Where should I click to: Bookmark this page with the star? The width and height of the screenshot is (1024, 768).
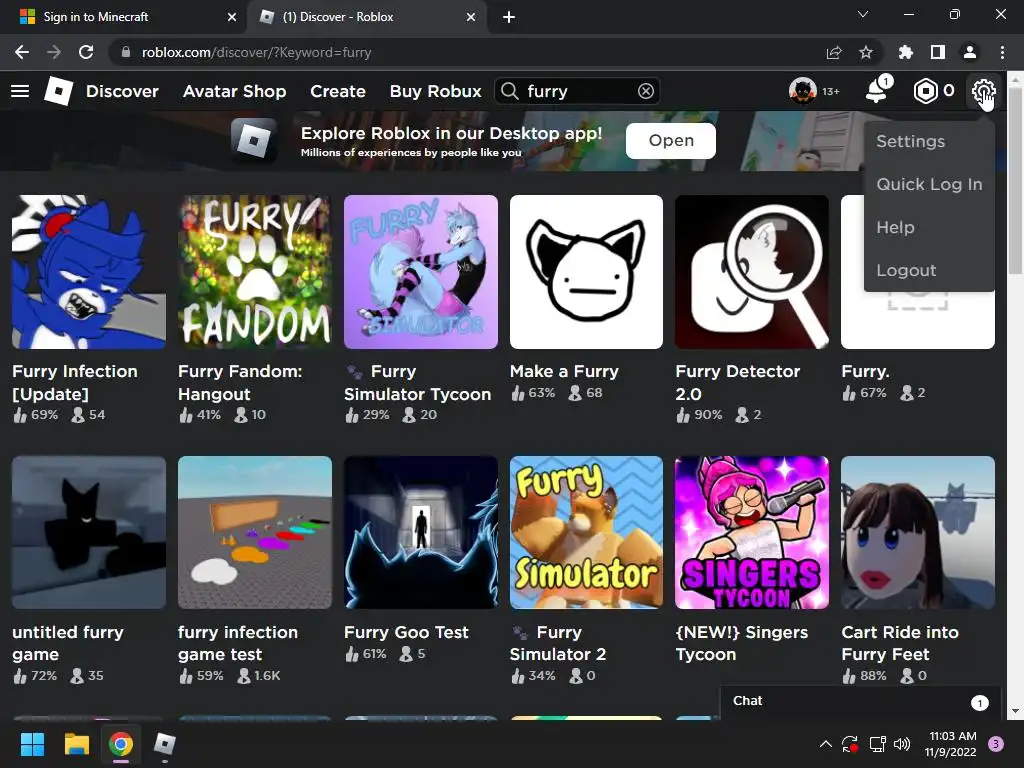click(x=865, y=52)
